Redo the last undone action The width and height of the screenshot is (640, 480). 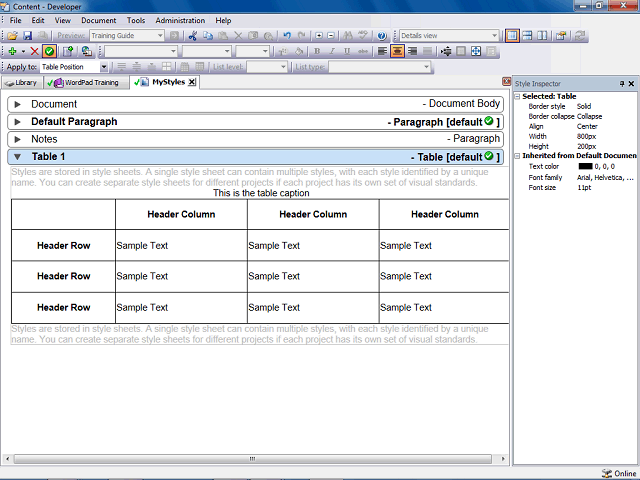[302, 36]
